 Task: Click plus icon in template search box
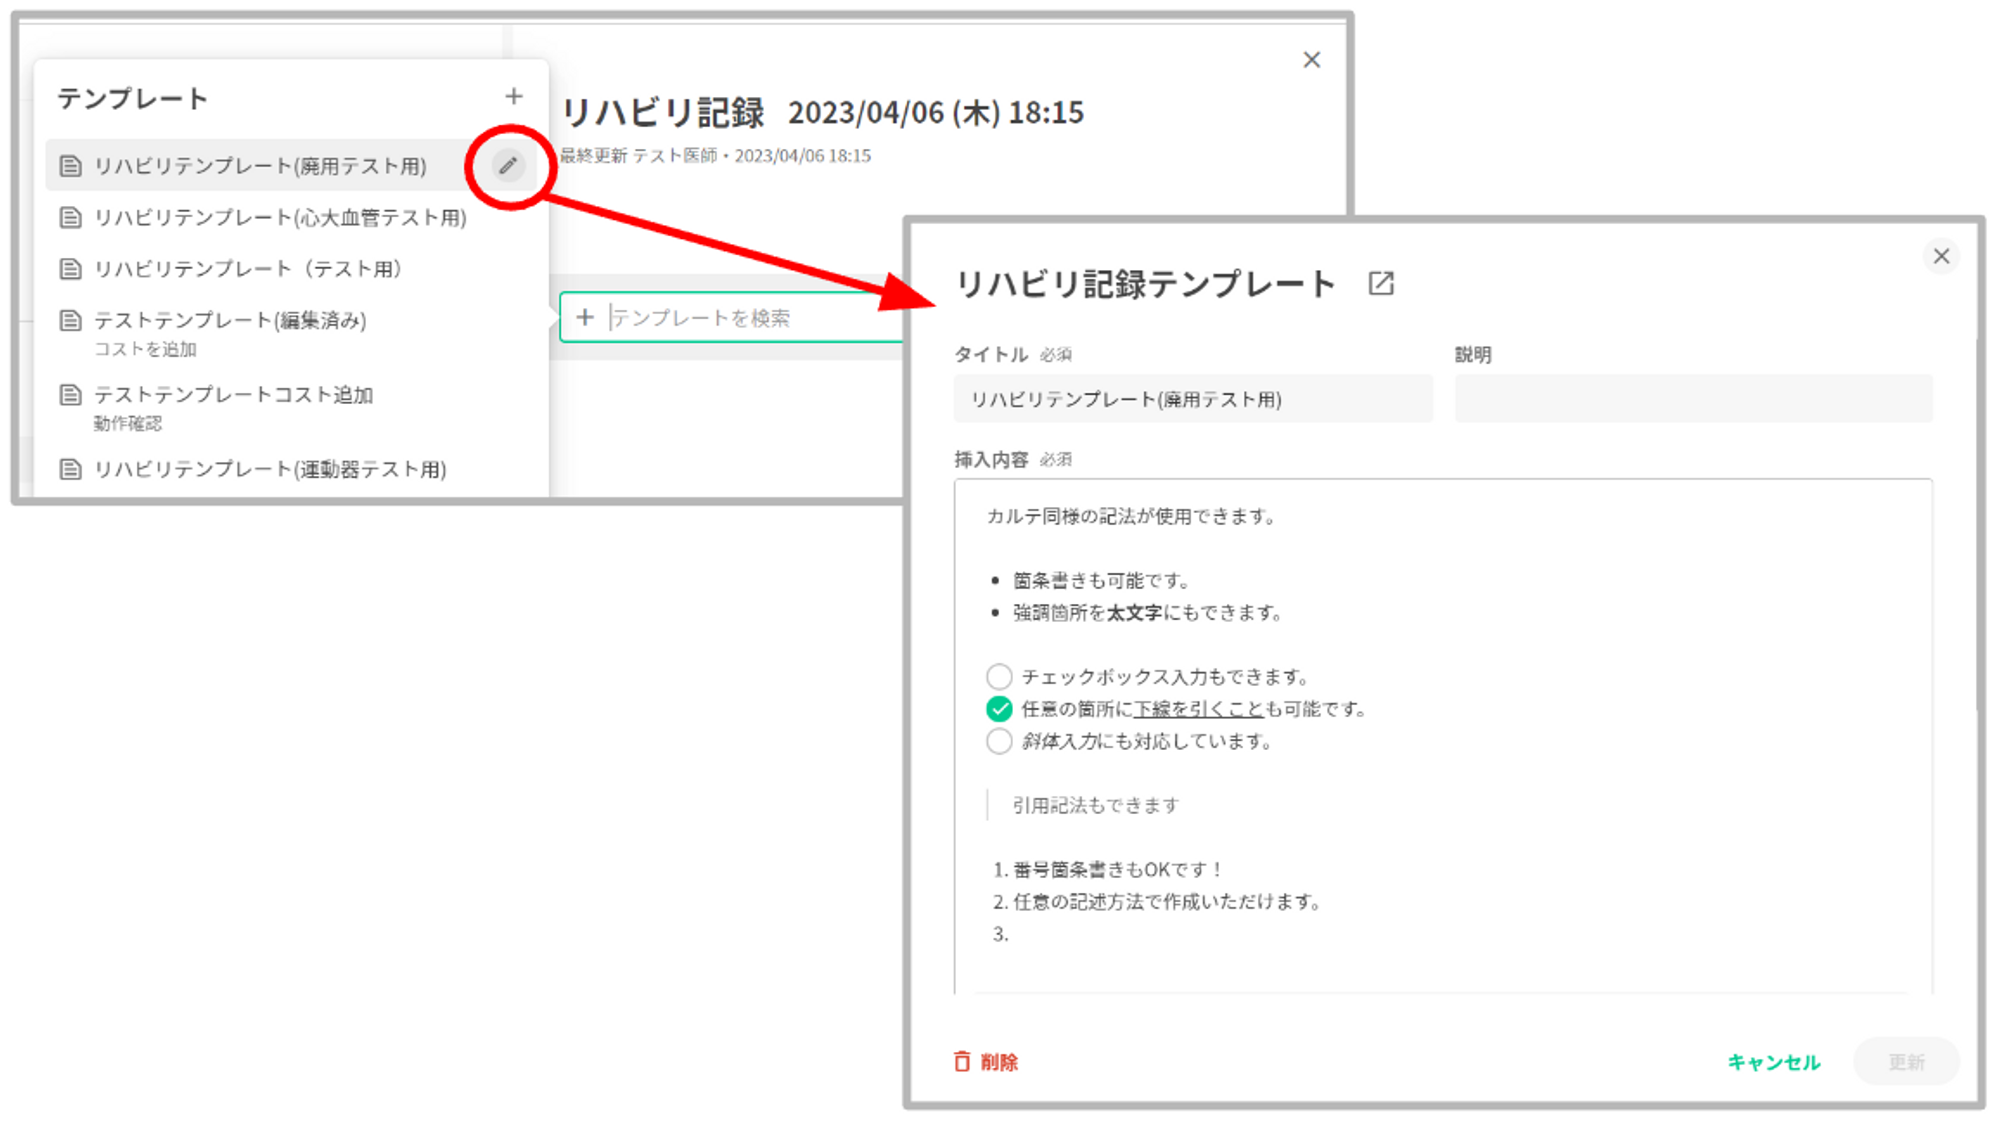[585, 317]
